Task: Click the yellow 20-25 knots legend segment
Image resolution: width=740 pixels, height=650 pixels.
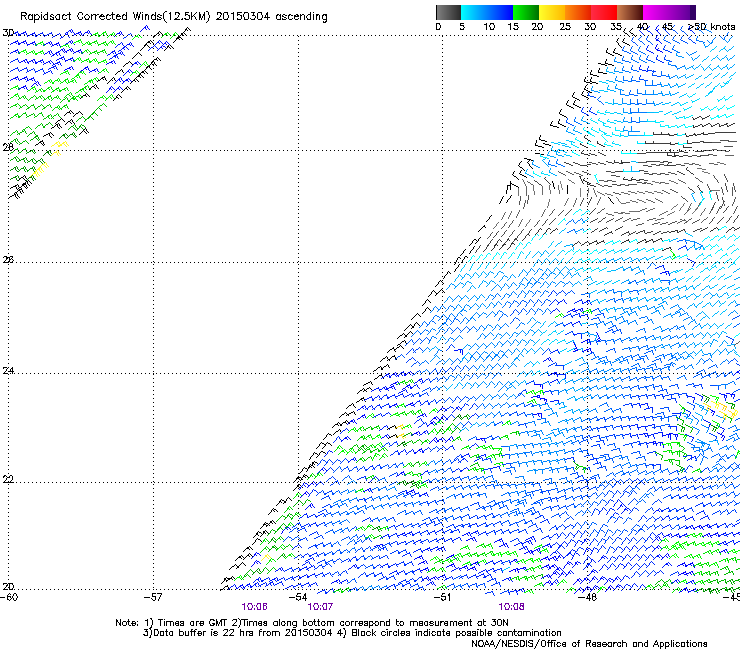Action: coord(552,12)
